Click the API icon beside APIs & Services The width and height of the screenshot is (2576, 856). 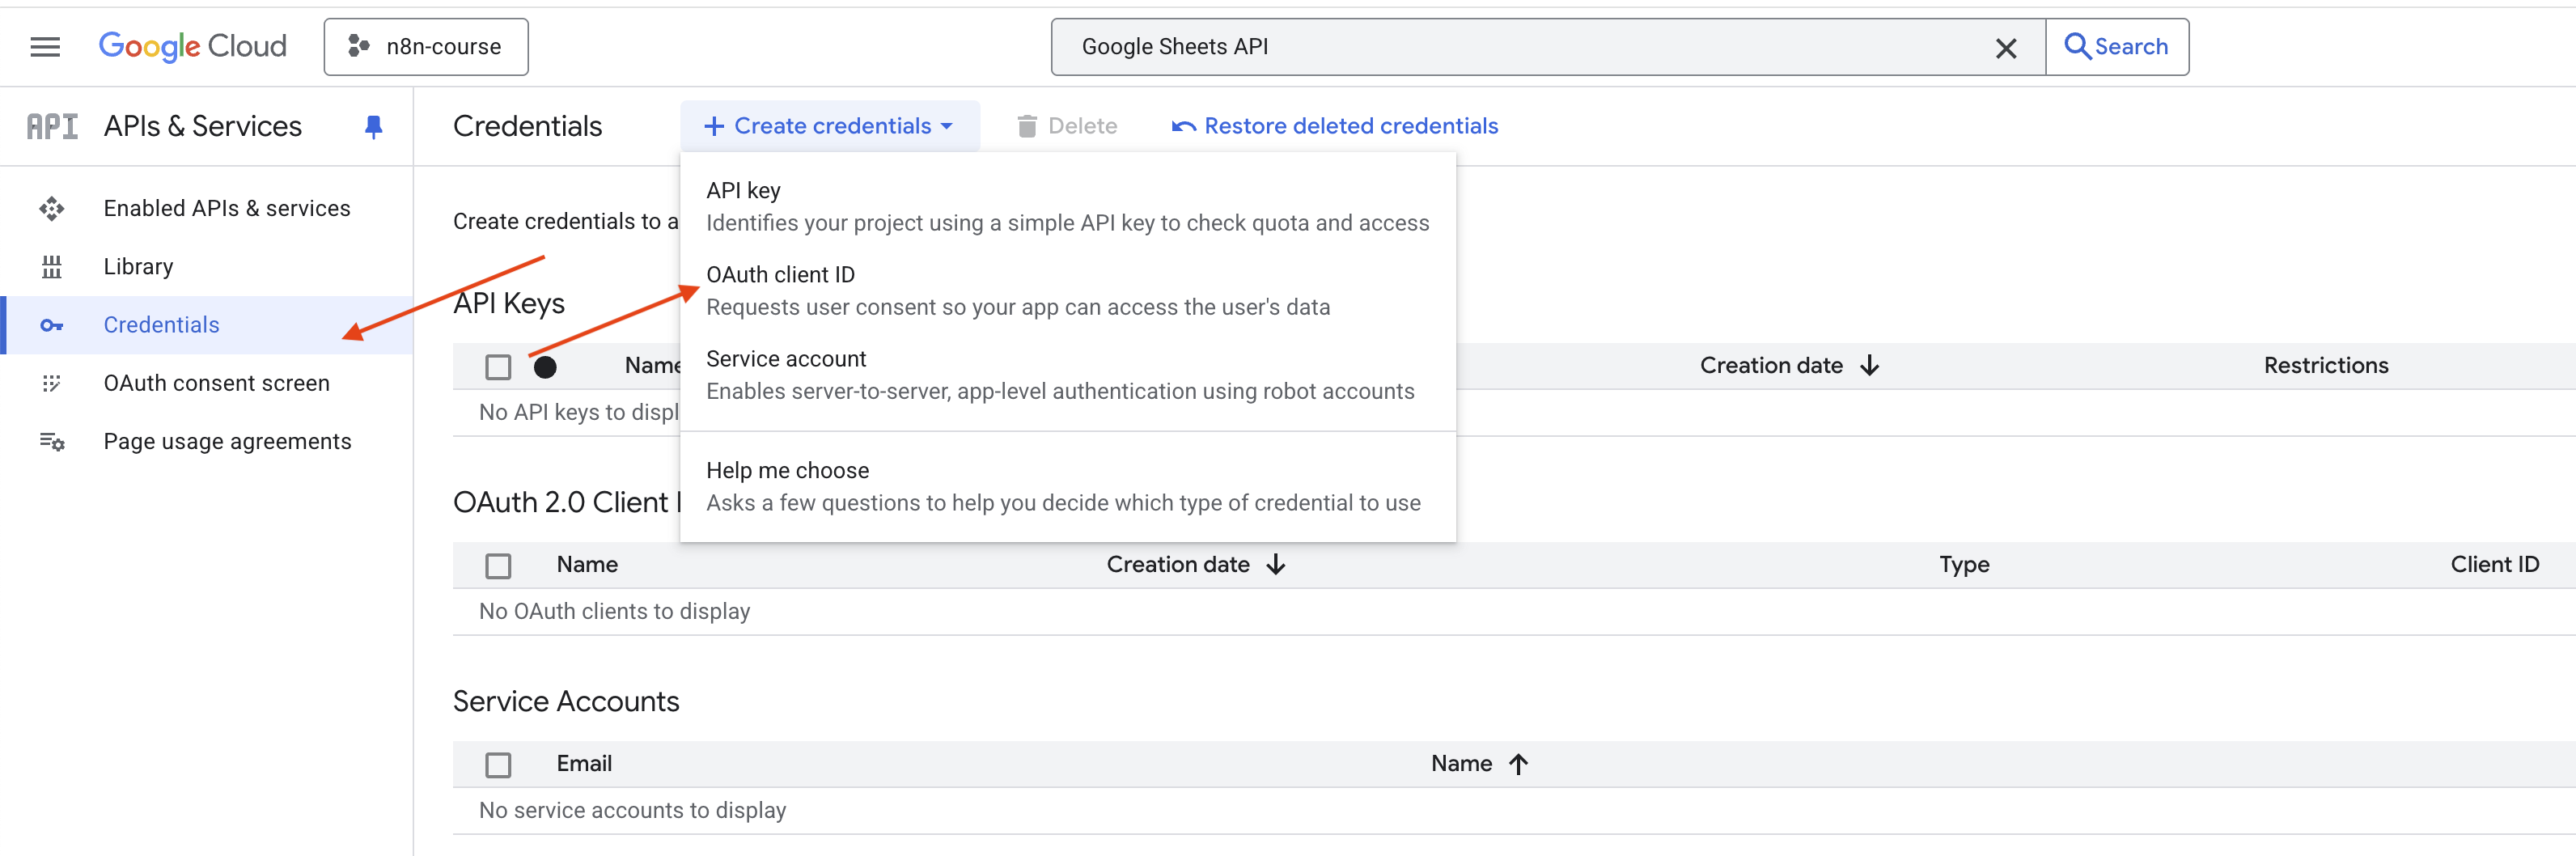(52, 127)
